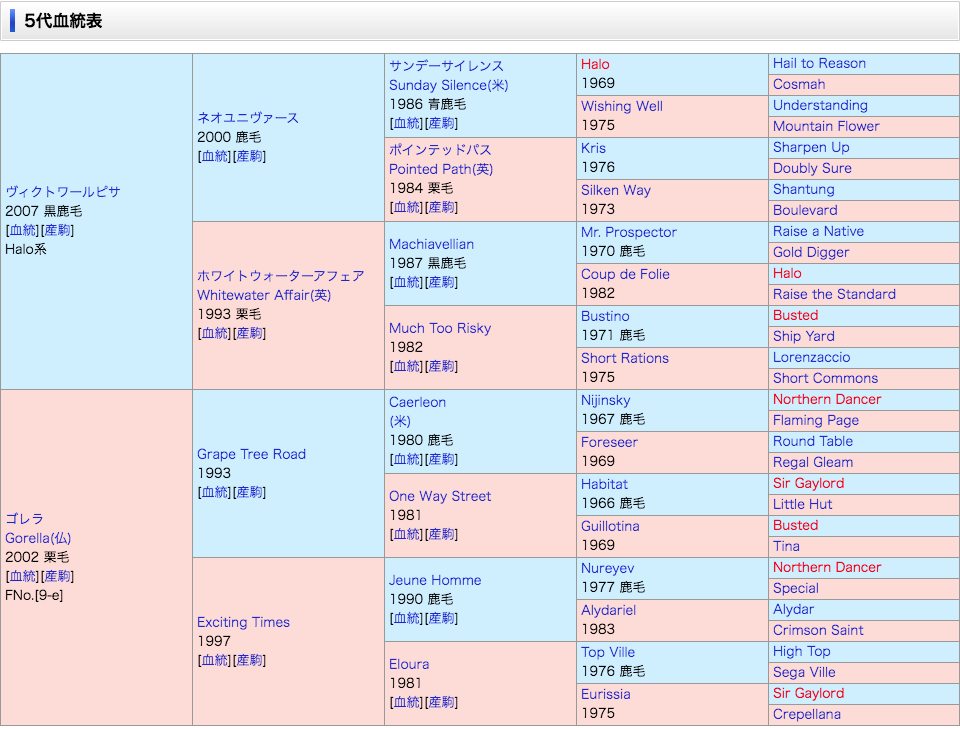Open the Coup de Folie link

click(625, 274)
